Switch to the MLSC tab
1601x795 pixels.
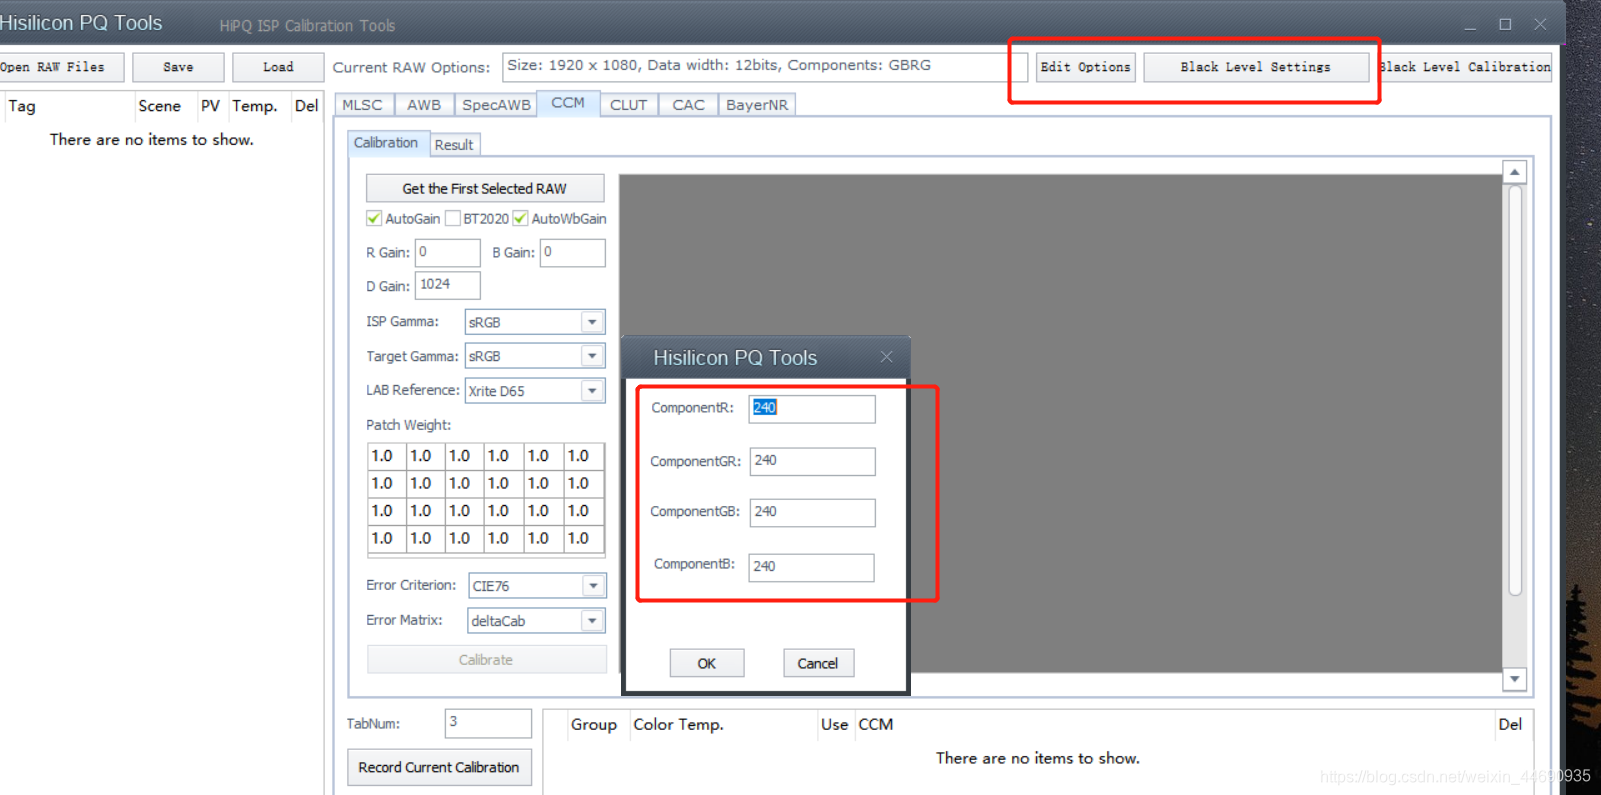coord(363,104)
